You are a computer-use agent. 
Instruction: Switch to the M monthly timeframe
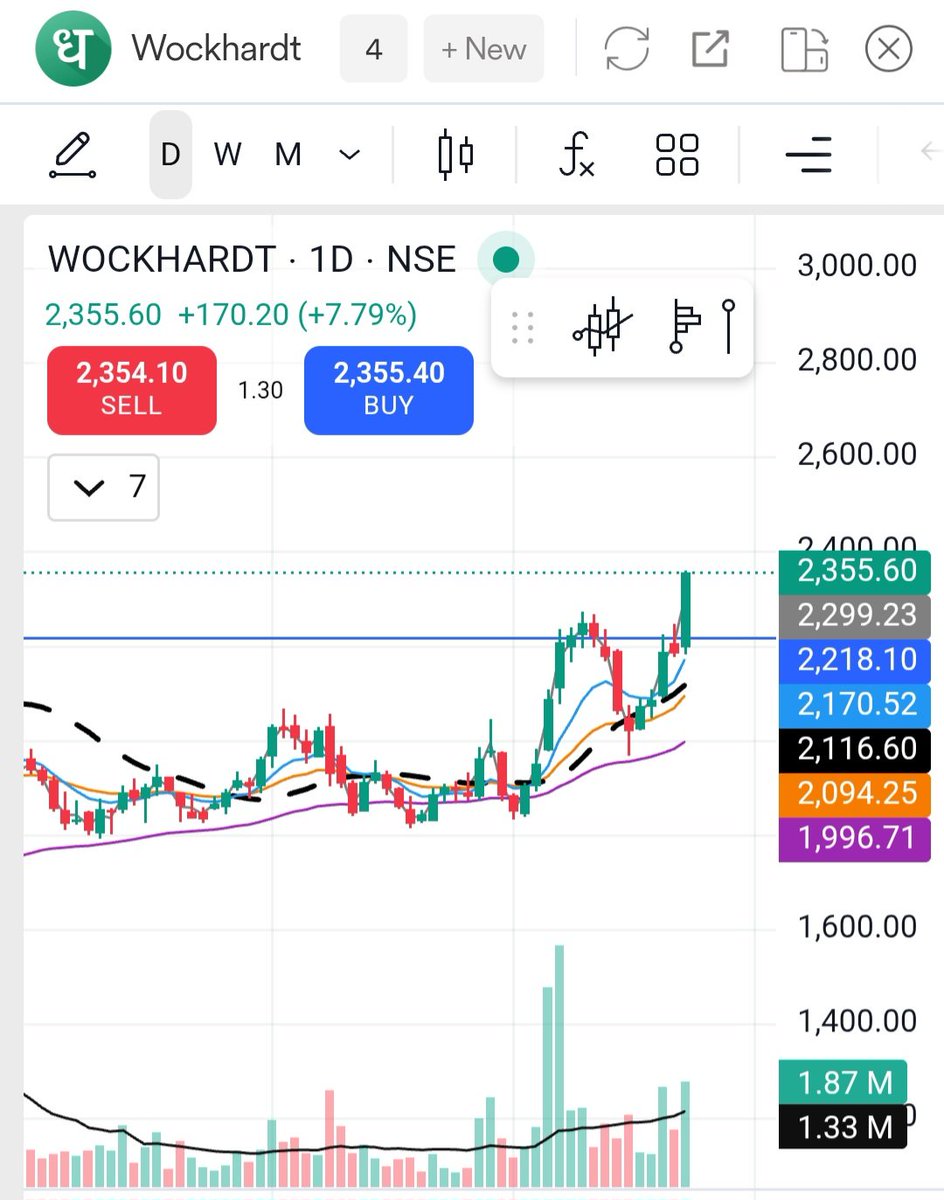coord(288,155)
